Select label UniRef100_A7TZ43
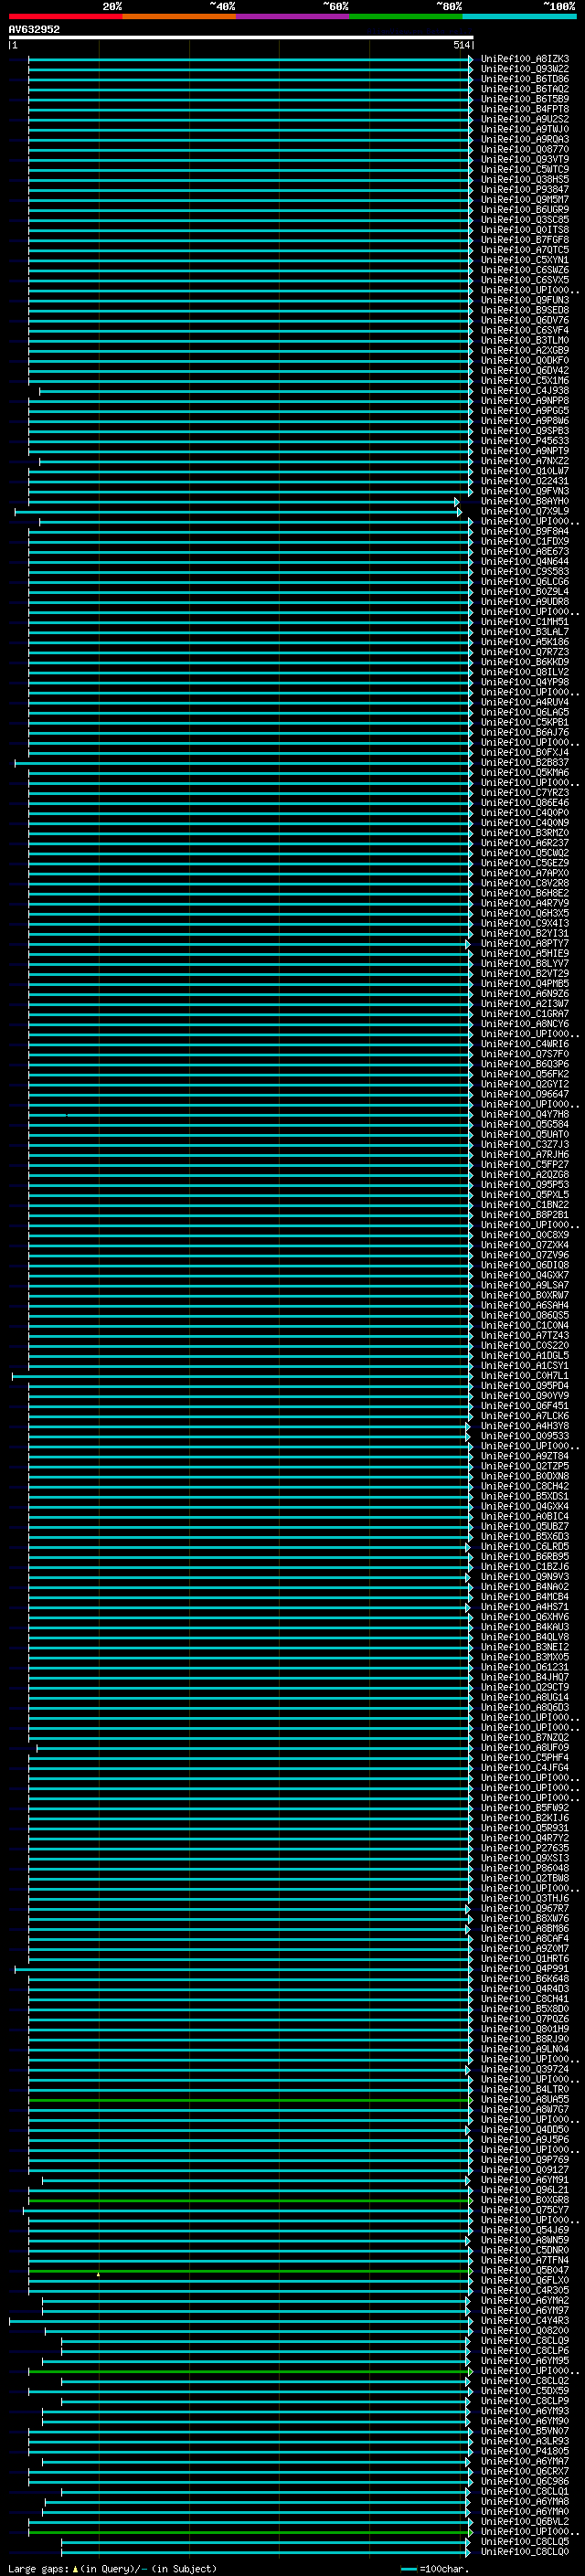This screenshot has height=2576, width=585. [525, 1336]
